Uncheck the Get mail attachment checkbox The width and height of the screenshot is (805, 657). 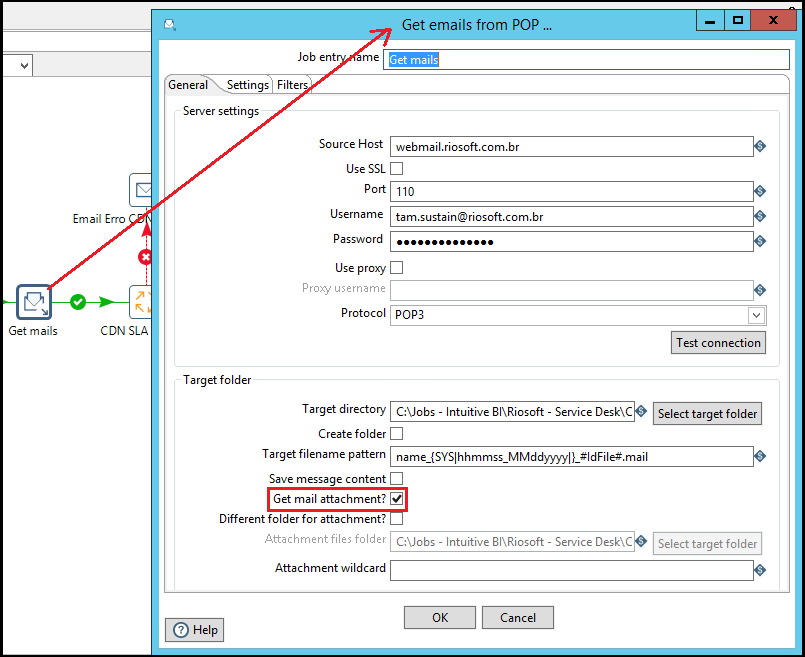[397, 498]
